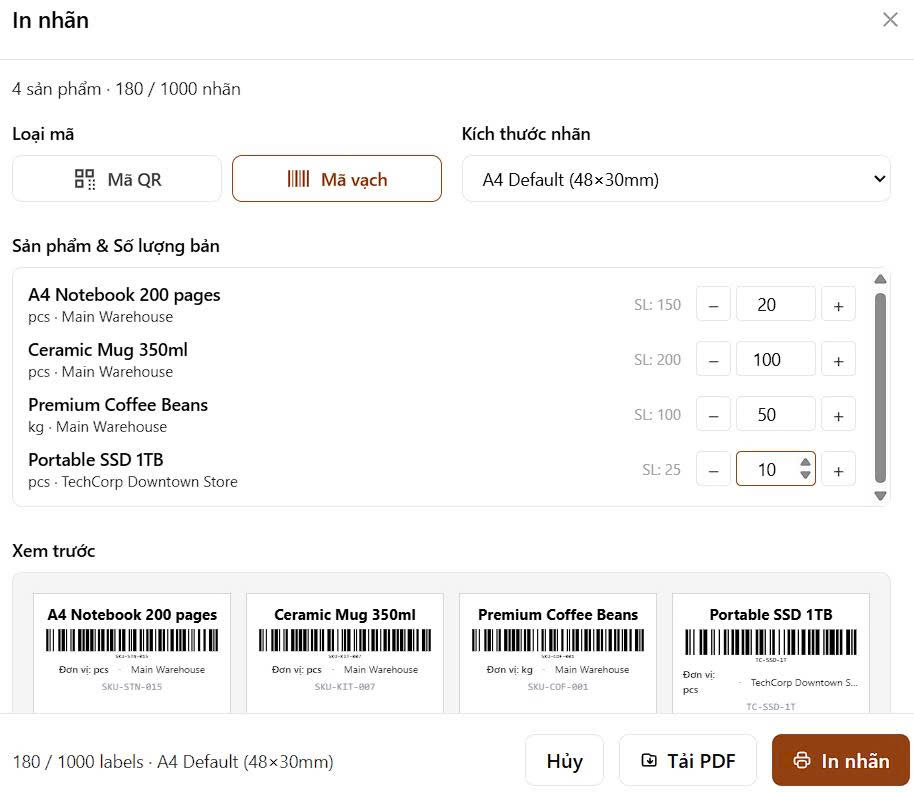This screenshot has width=914, height=792.
Task: Edit quantity field for Portable SSD 1TB
Action: 776,469
